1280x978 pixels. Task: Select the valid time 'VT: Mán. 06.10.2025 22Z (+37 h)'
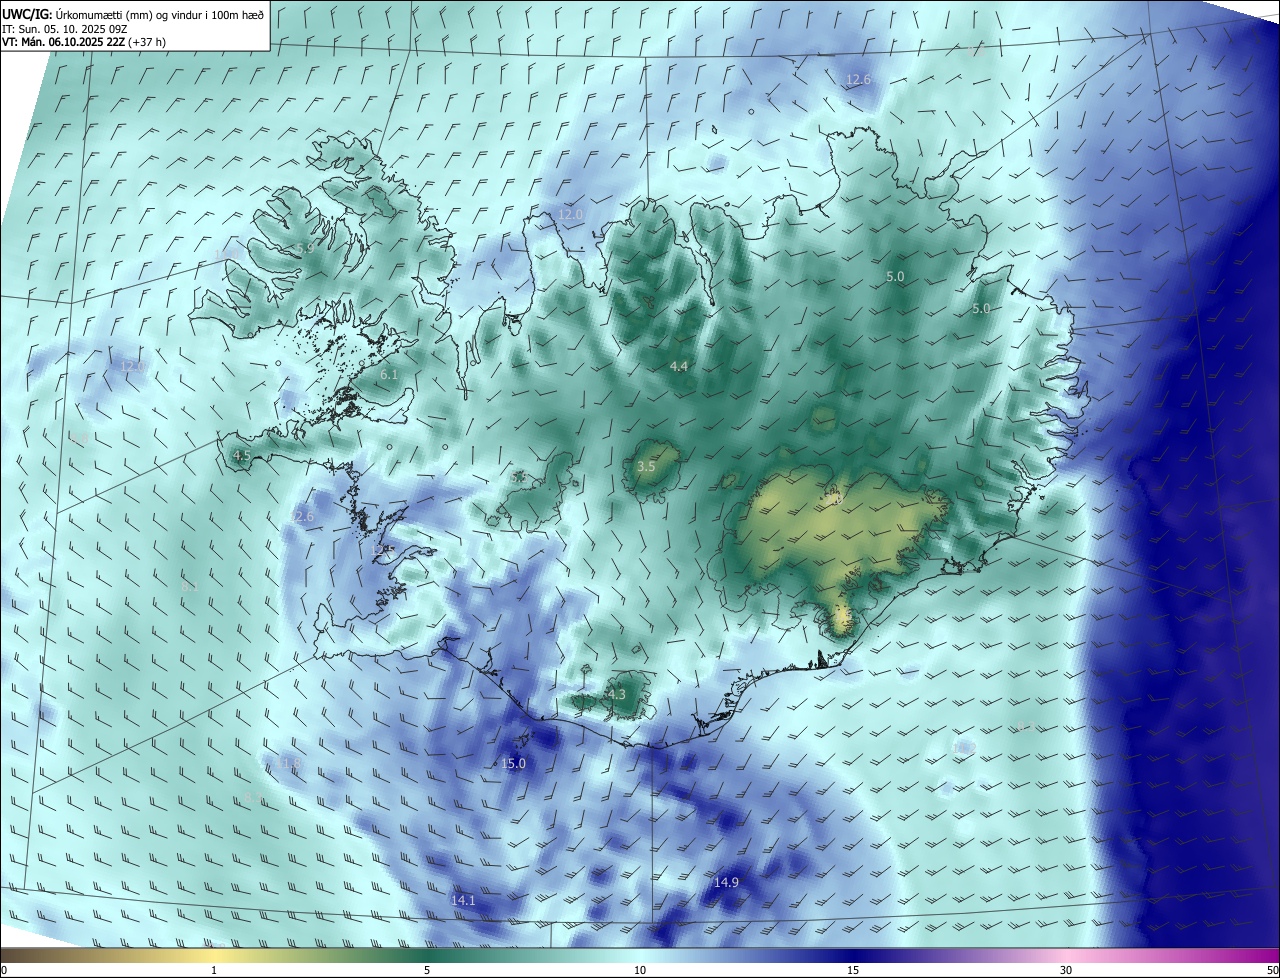[85, 42]
